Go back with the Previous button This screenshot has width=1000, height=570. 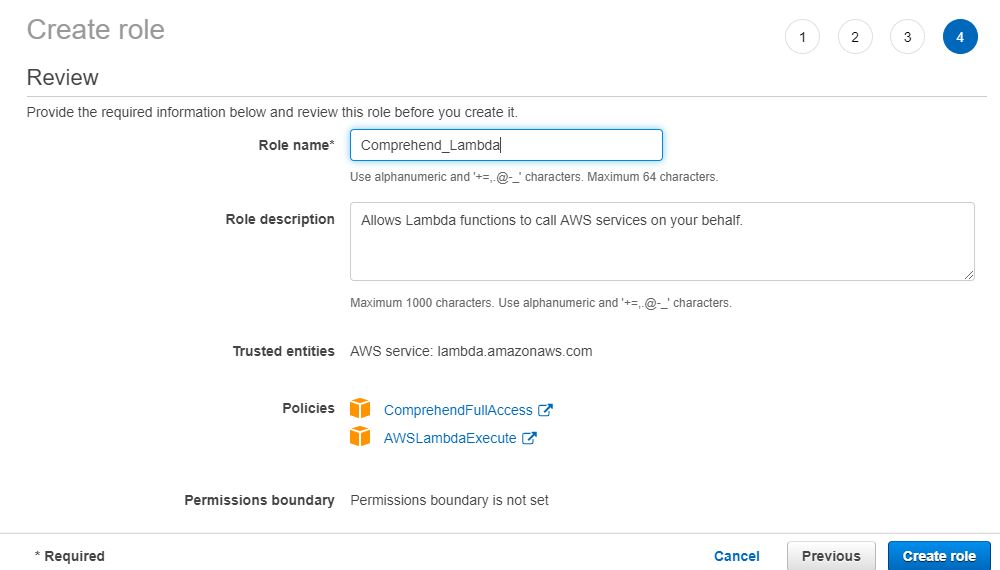831,556
